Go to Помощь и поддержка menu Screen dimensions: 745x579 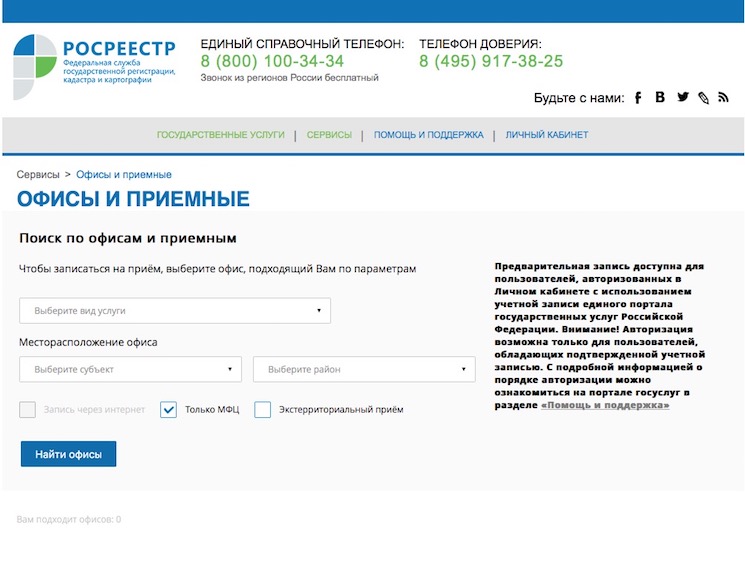coord(429,135)
